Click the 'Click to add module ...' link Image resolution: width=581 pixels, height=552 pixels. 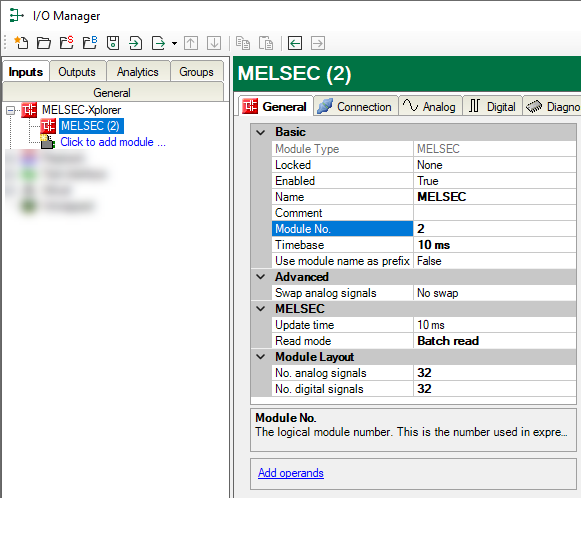coord(113,142)
